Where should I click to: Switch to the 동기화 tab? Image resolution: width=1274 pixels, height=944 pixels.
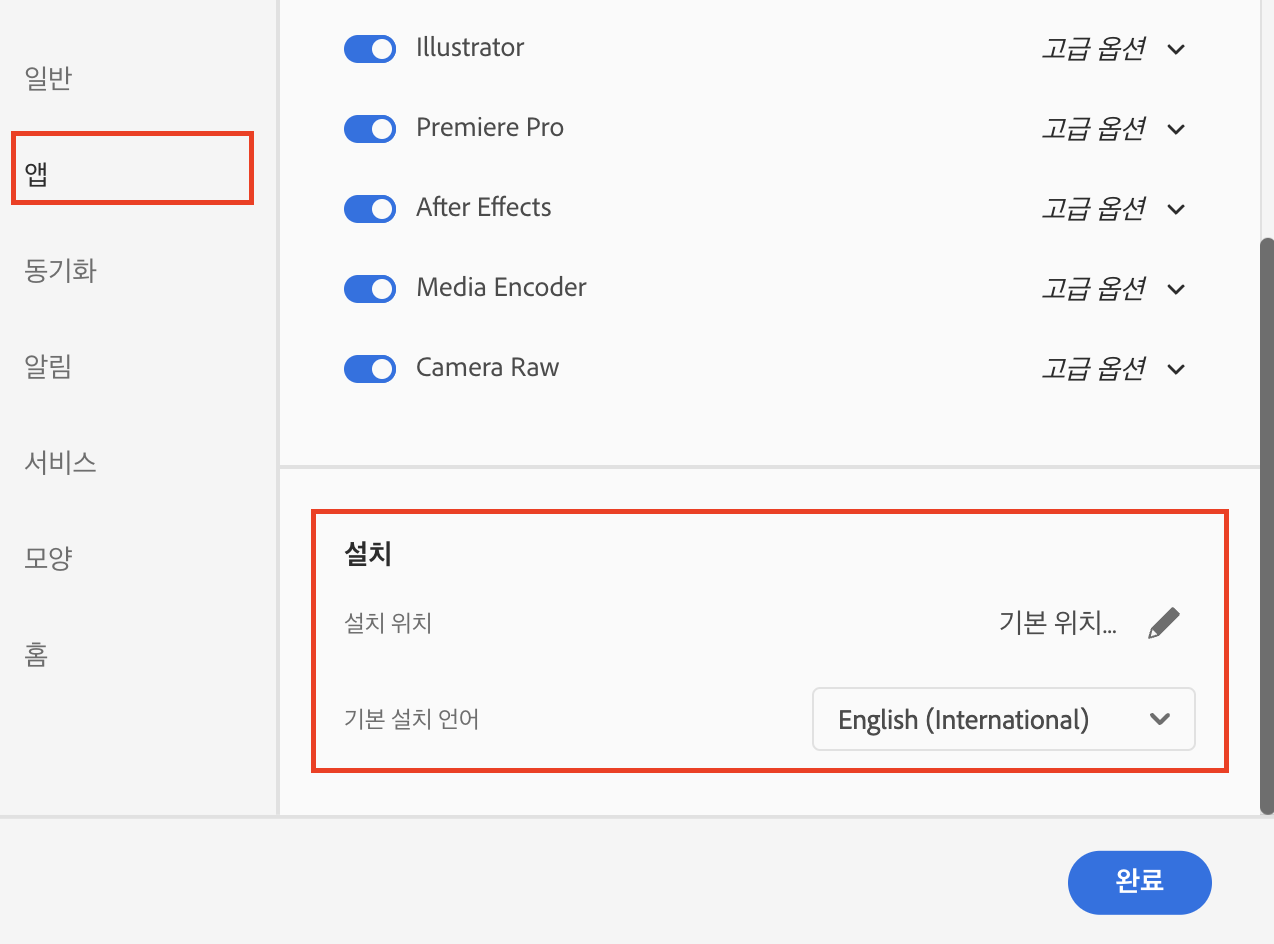coord(60,270)
